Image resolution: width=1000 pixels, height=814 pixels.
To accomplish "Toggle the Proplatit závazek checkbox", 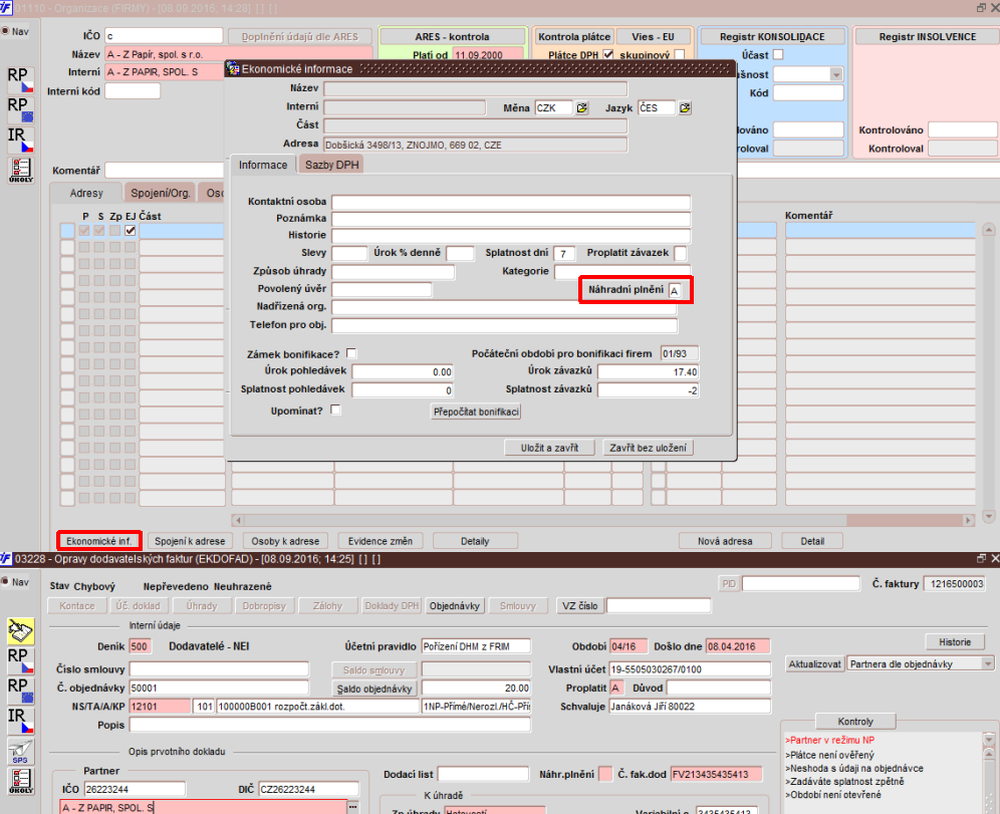I will (680, 253).
